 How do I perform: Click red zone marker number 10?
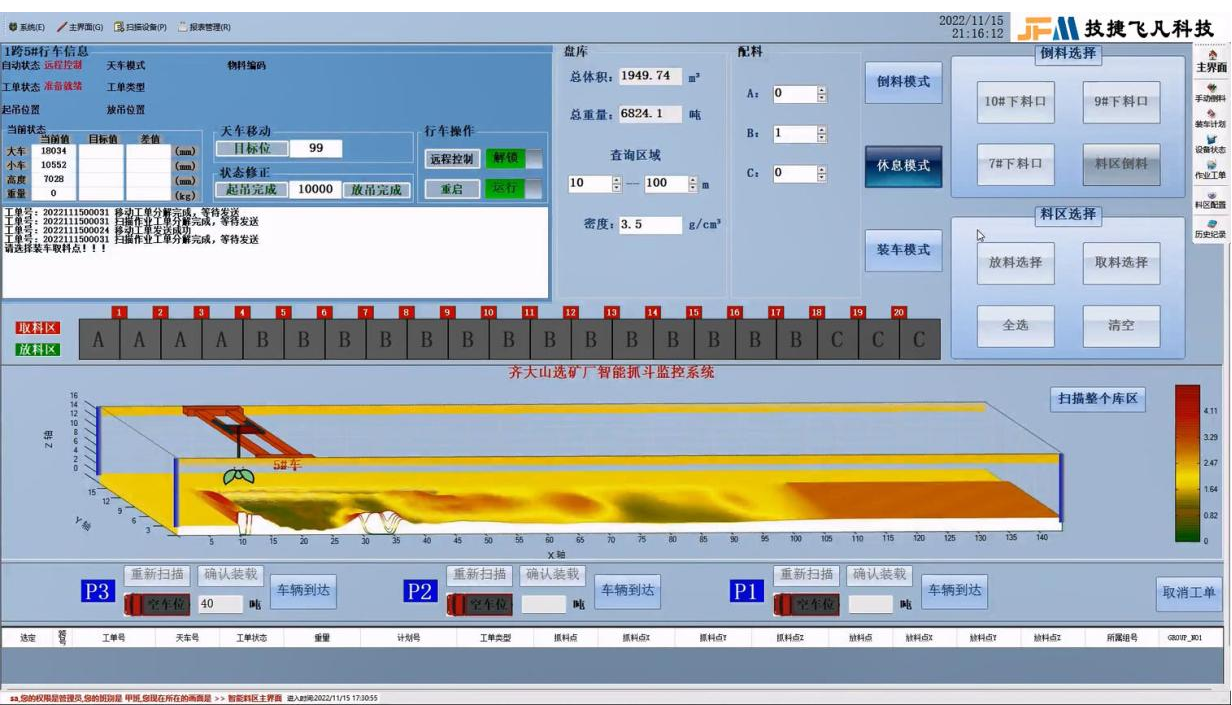click(488, 312)
